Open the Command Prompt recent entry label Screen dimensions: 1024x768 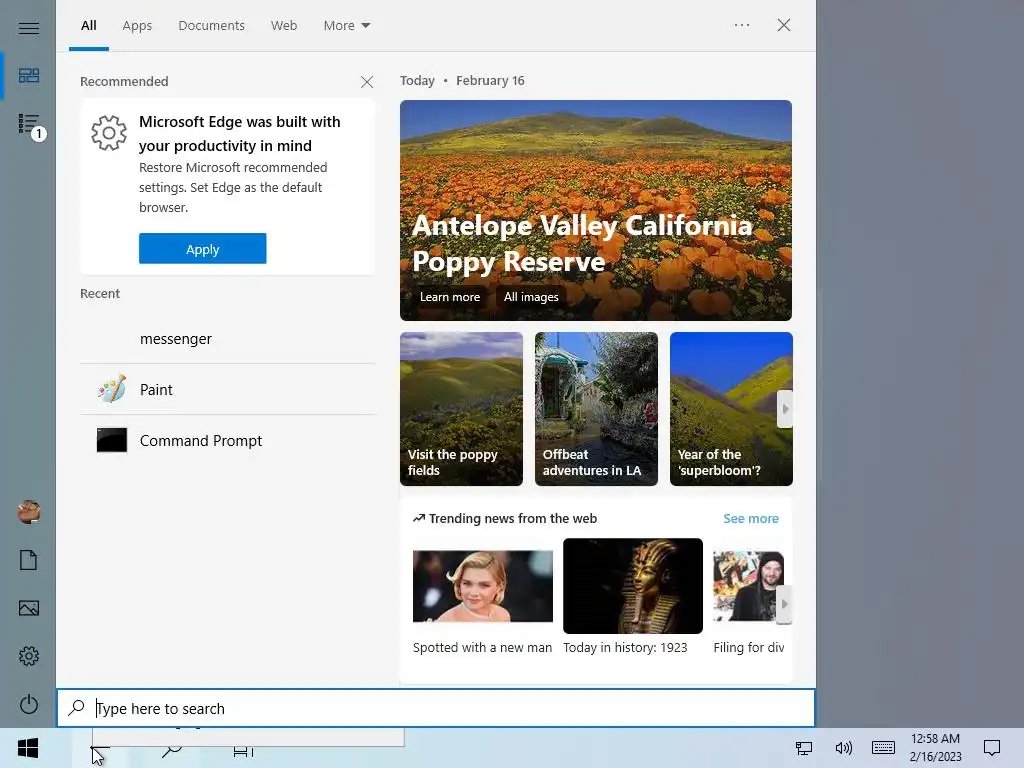tap(201, 441)
